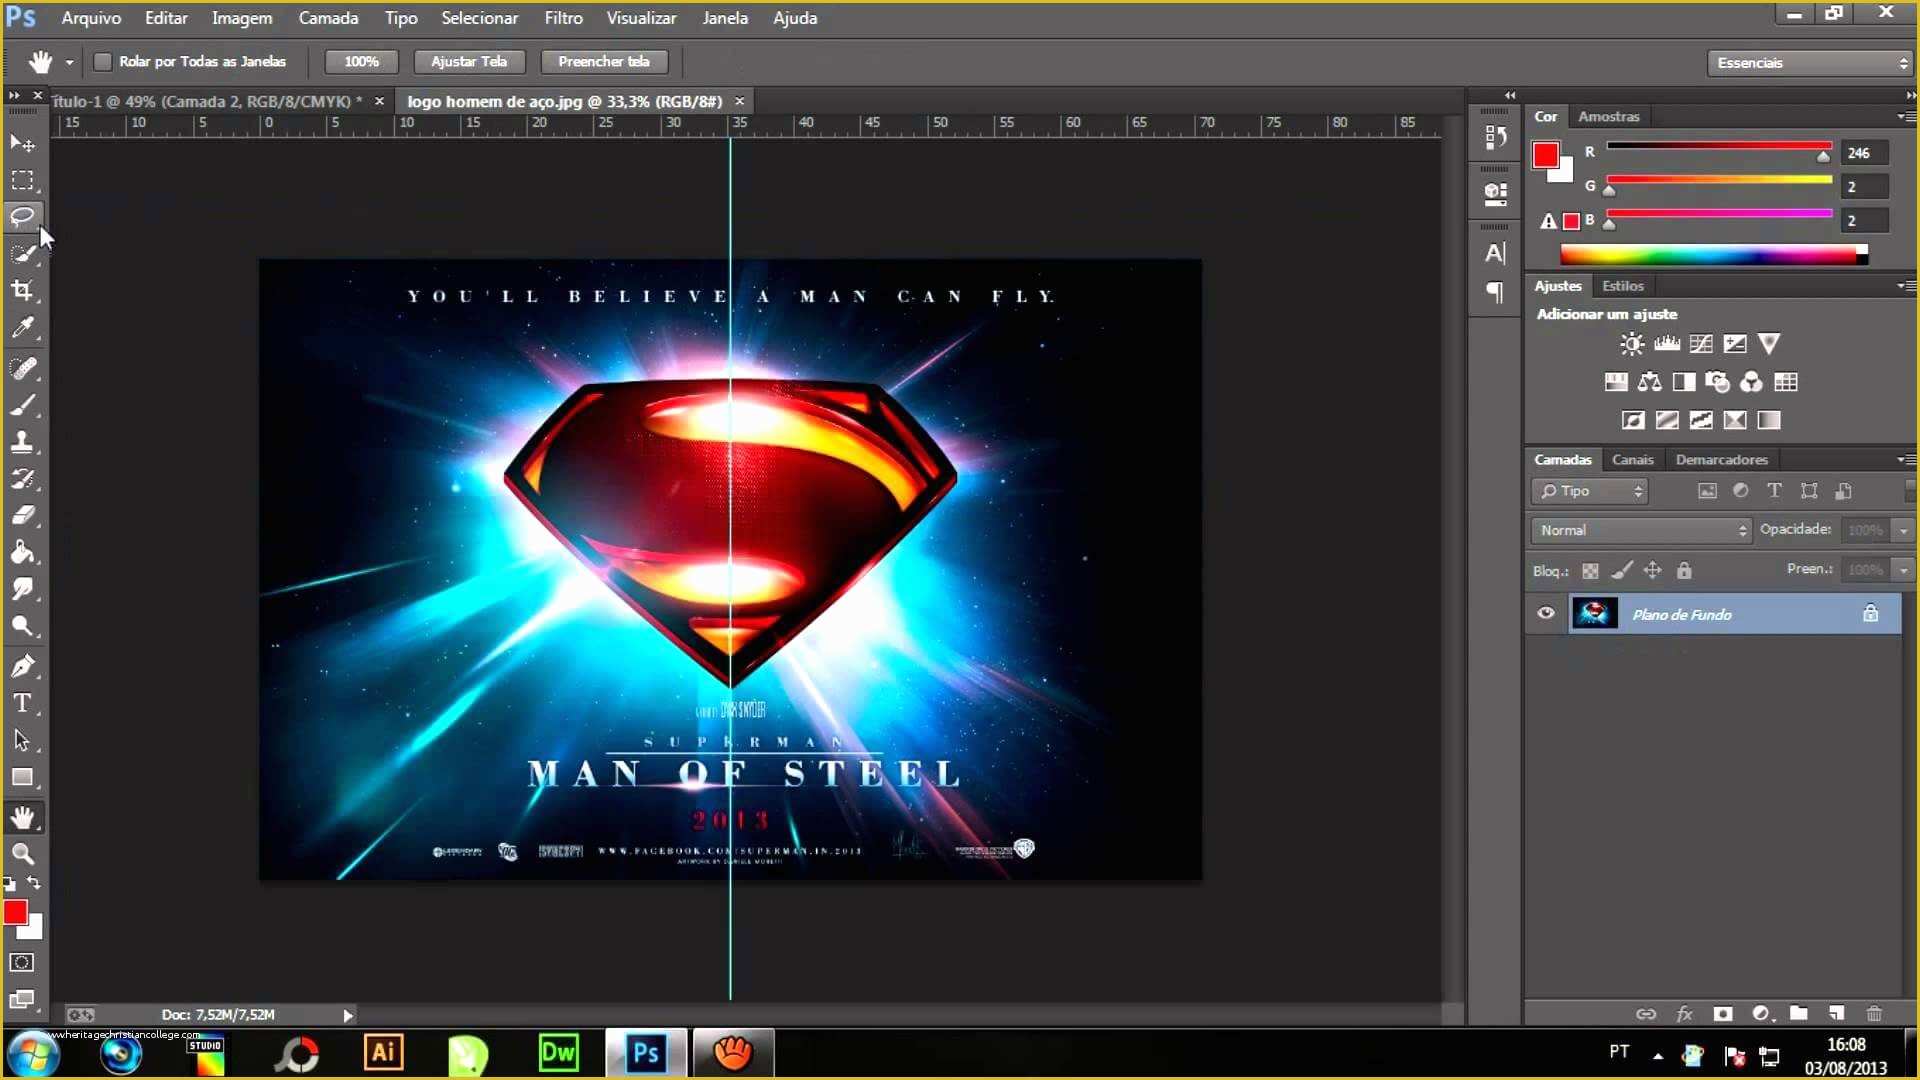Change the screen mode
The image size is (1920, 1080).
click(x=22, y=999)
